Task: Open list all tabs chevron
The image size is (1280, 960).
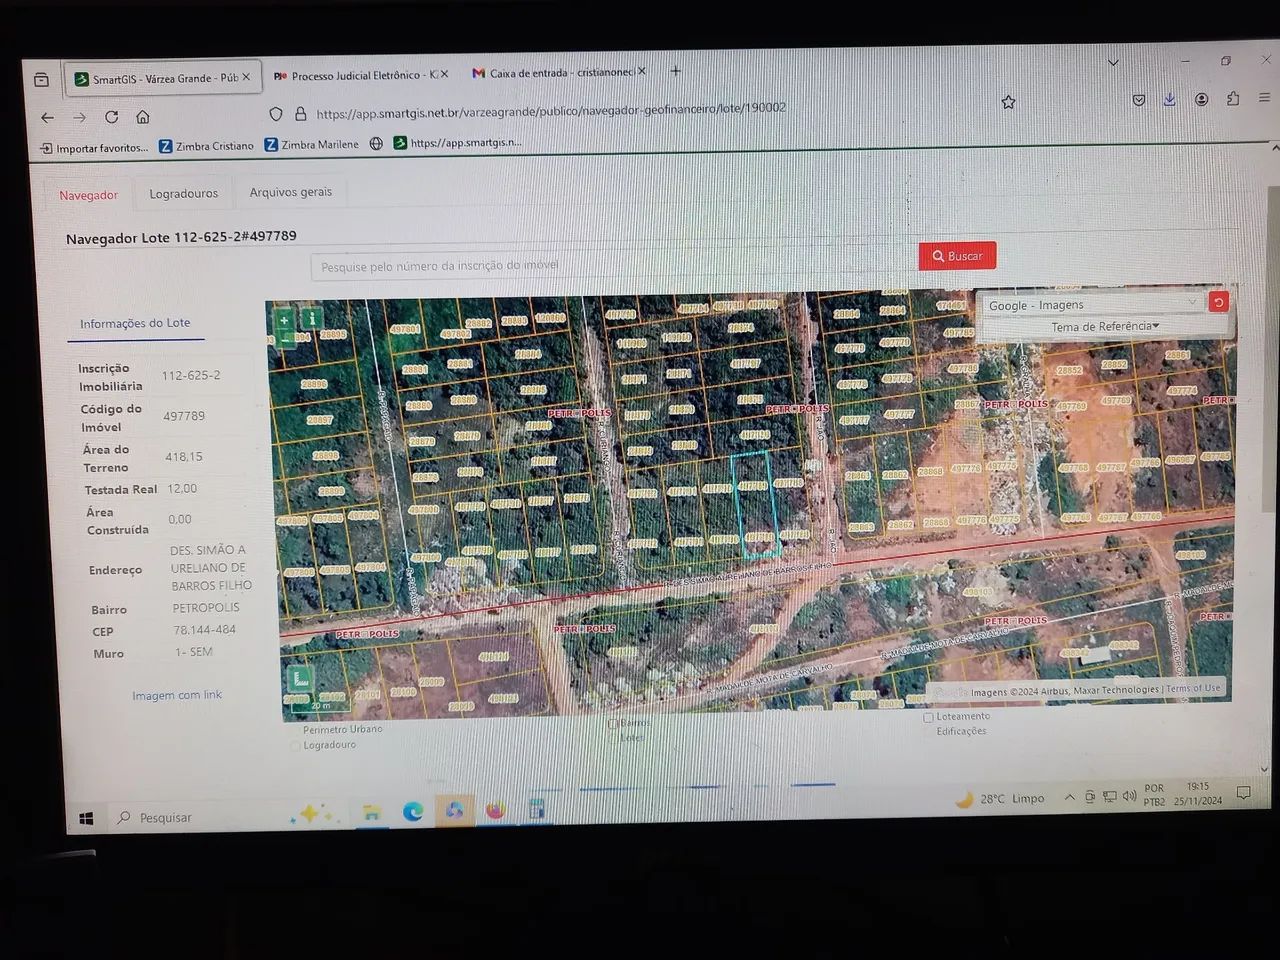Action: point(1113,62)
